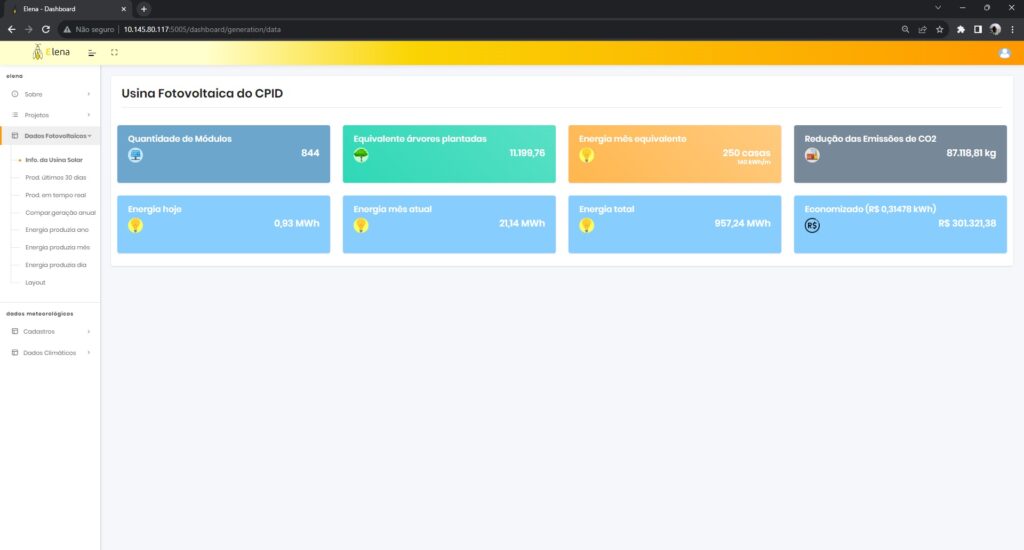Image resolution: width=1024 pixels, height=550 pixels.
Task: Select Energia produzia mês menu item
Action: pyautogui.click(x=57, y=247)
